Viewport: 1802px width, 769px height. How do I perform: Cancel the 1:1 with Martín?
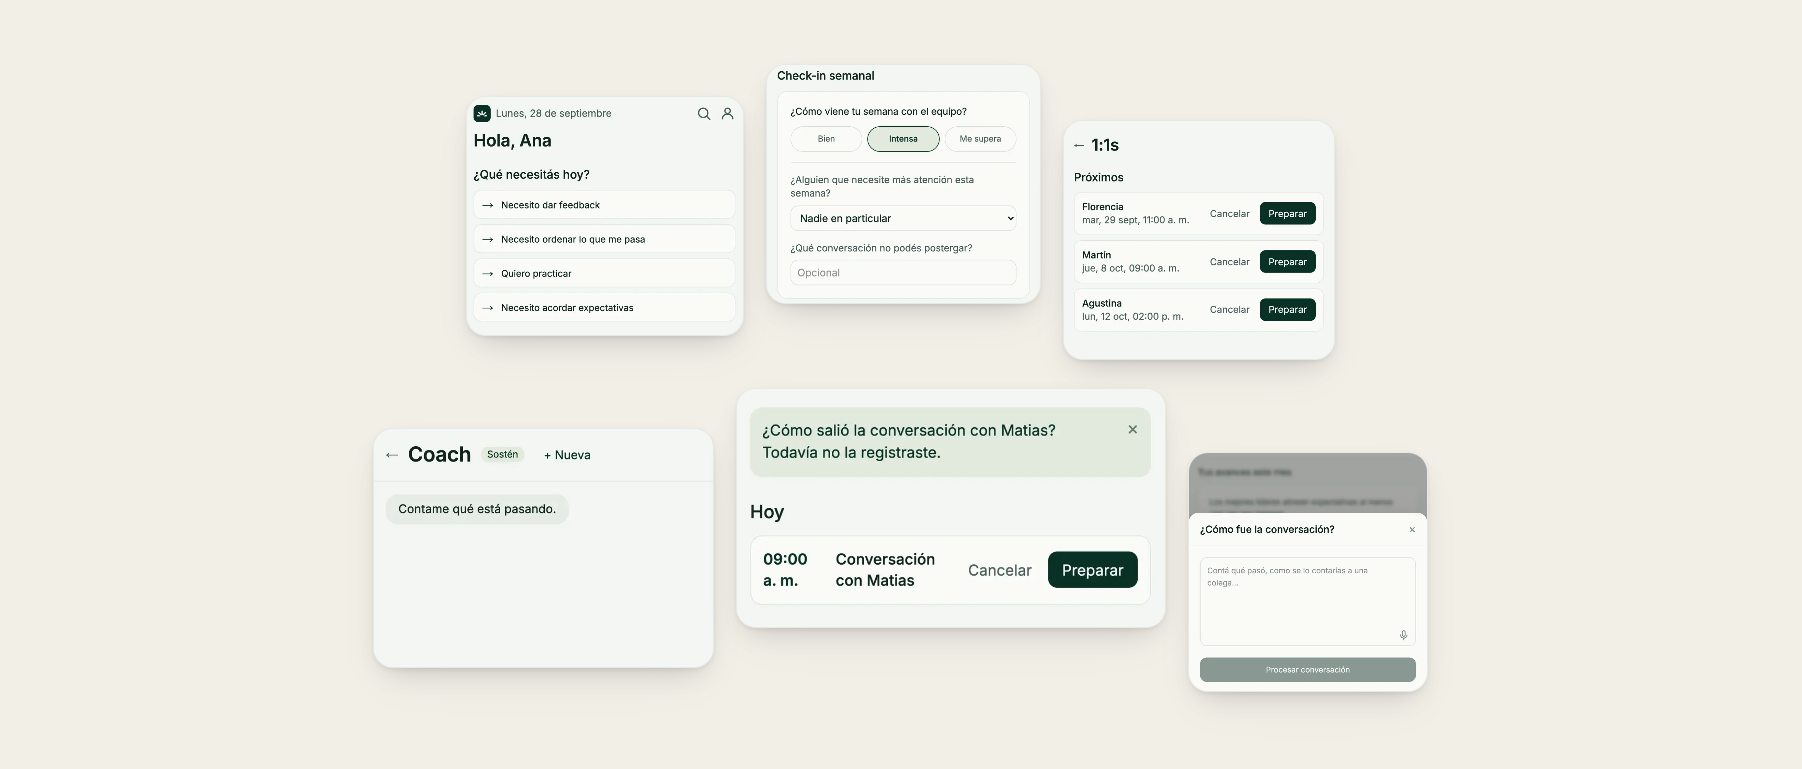pos(1229,262)
